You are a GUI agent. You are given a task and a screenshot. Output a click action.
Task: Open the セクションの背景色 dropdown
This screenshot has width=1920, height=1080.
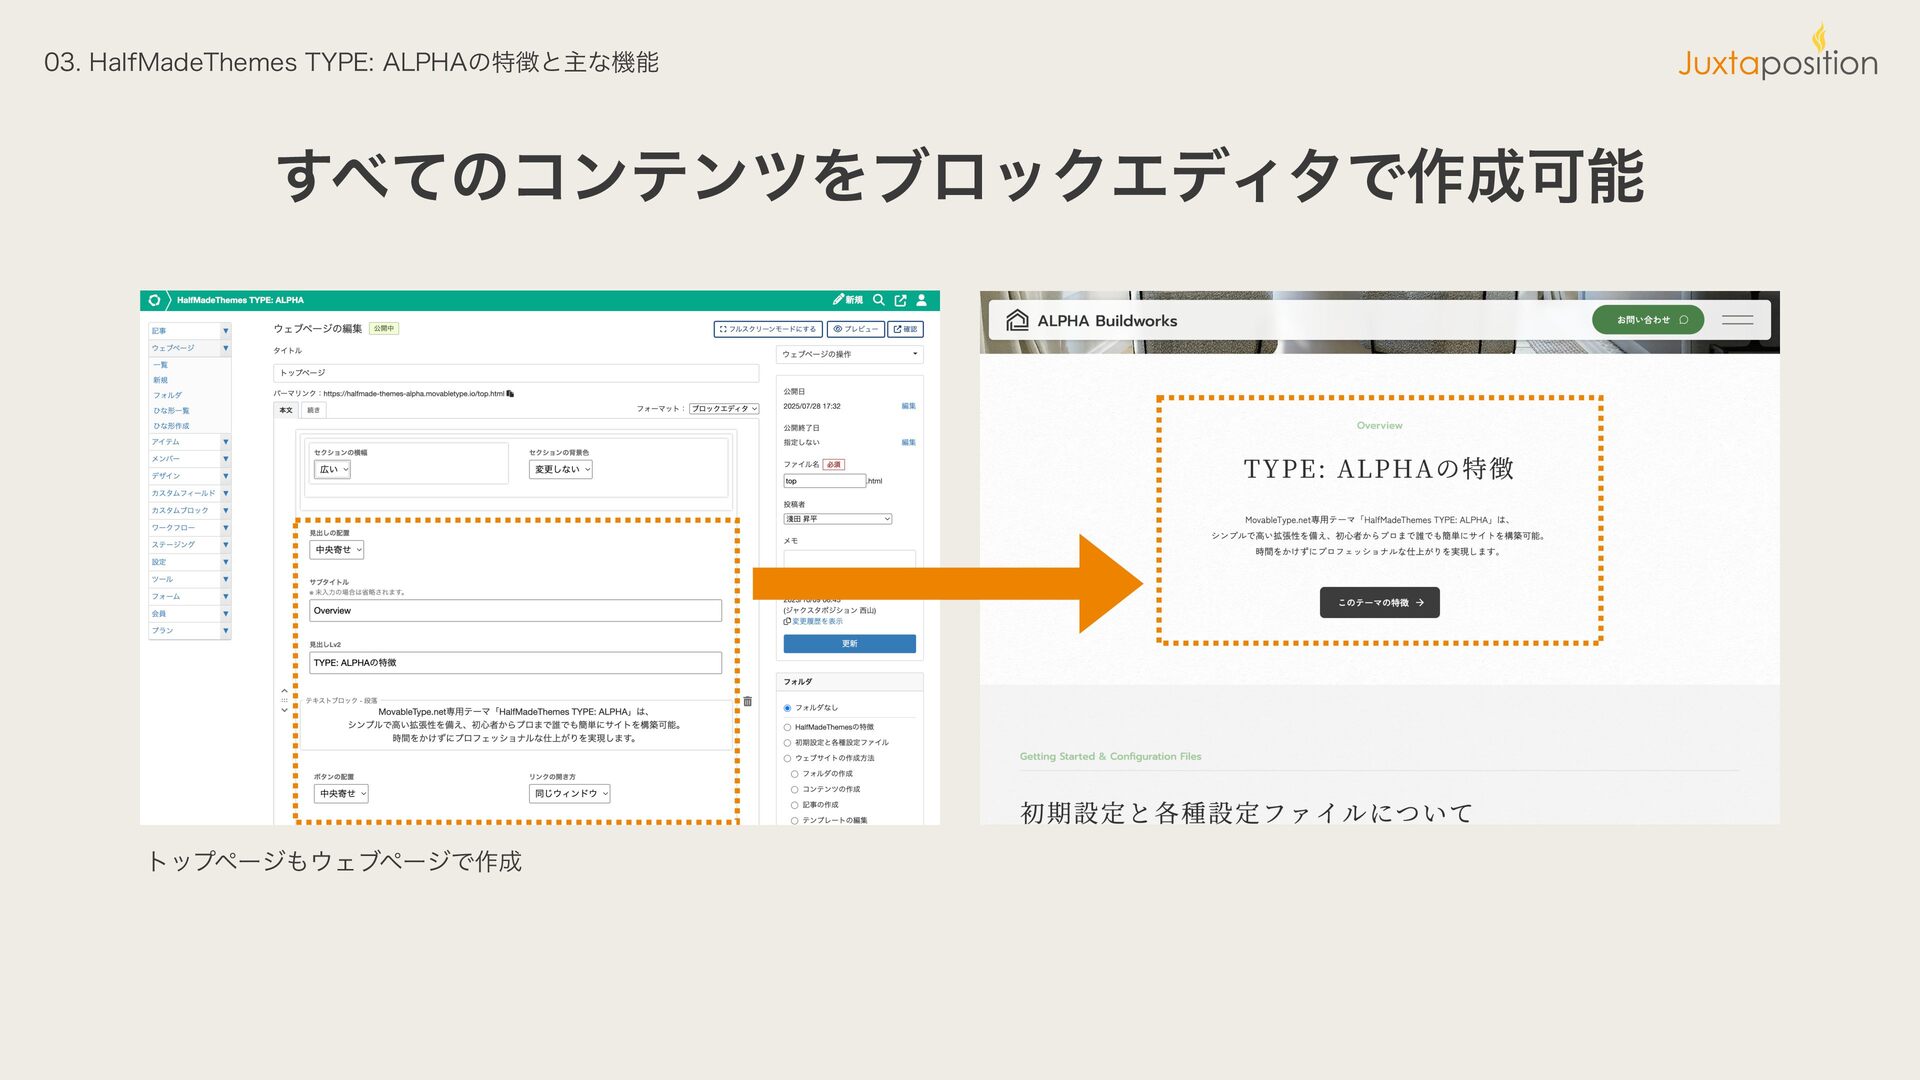[560, 469]
